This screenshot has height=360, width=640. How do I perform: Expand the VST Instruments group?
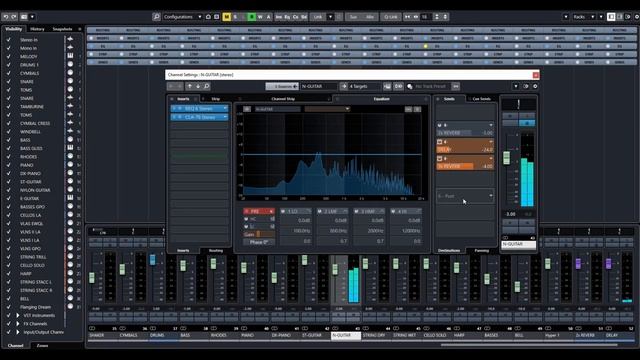[x=18, y=315]
